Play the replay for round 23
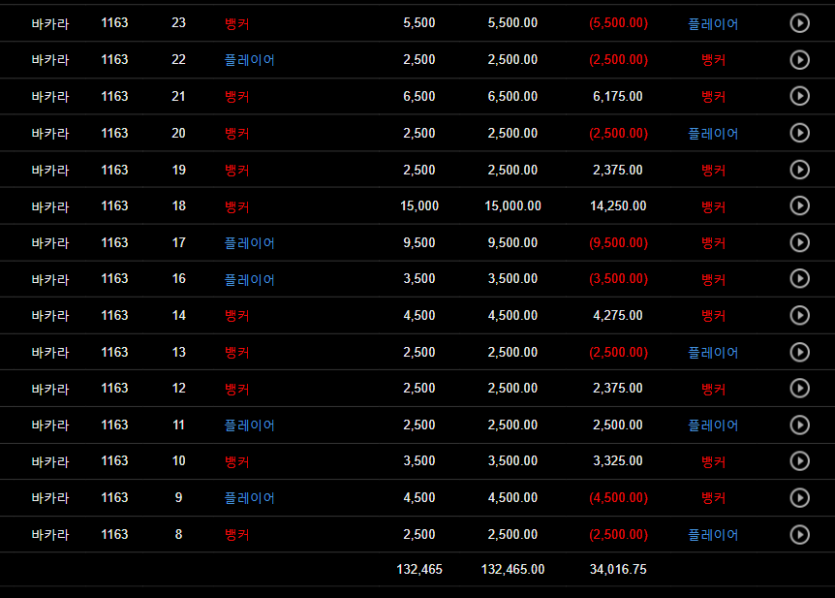This screenshot has height=598, width=835. (799, 23)
